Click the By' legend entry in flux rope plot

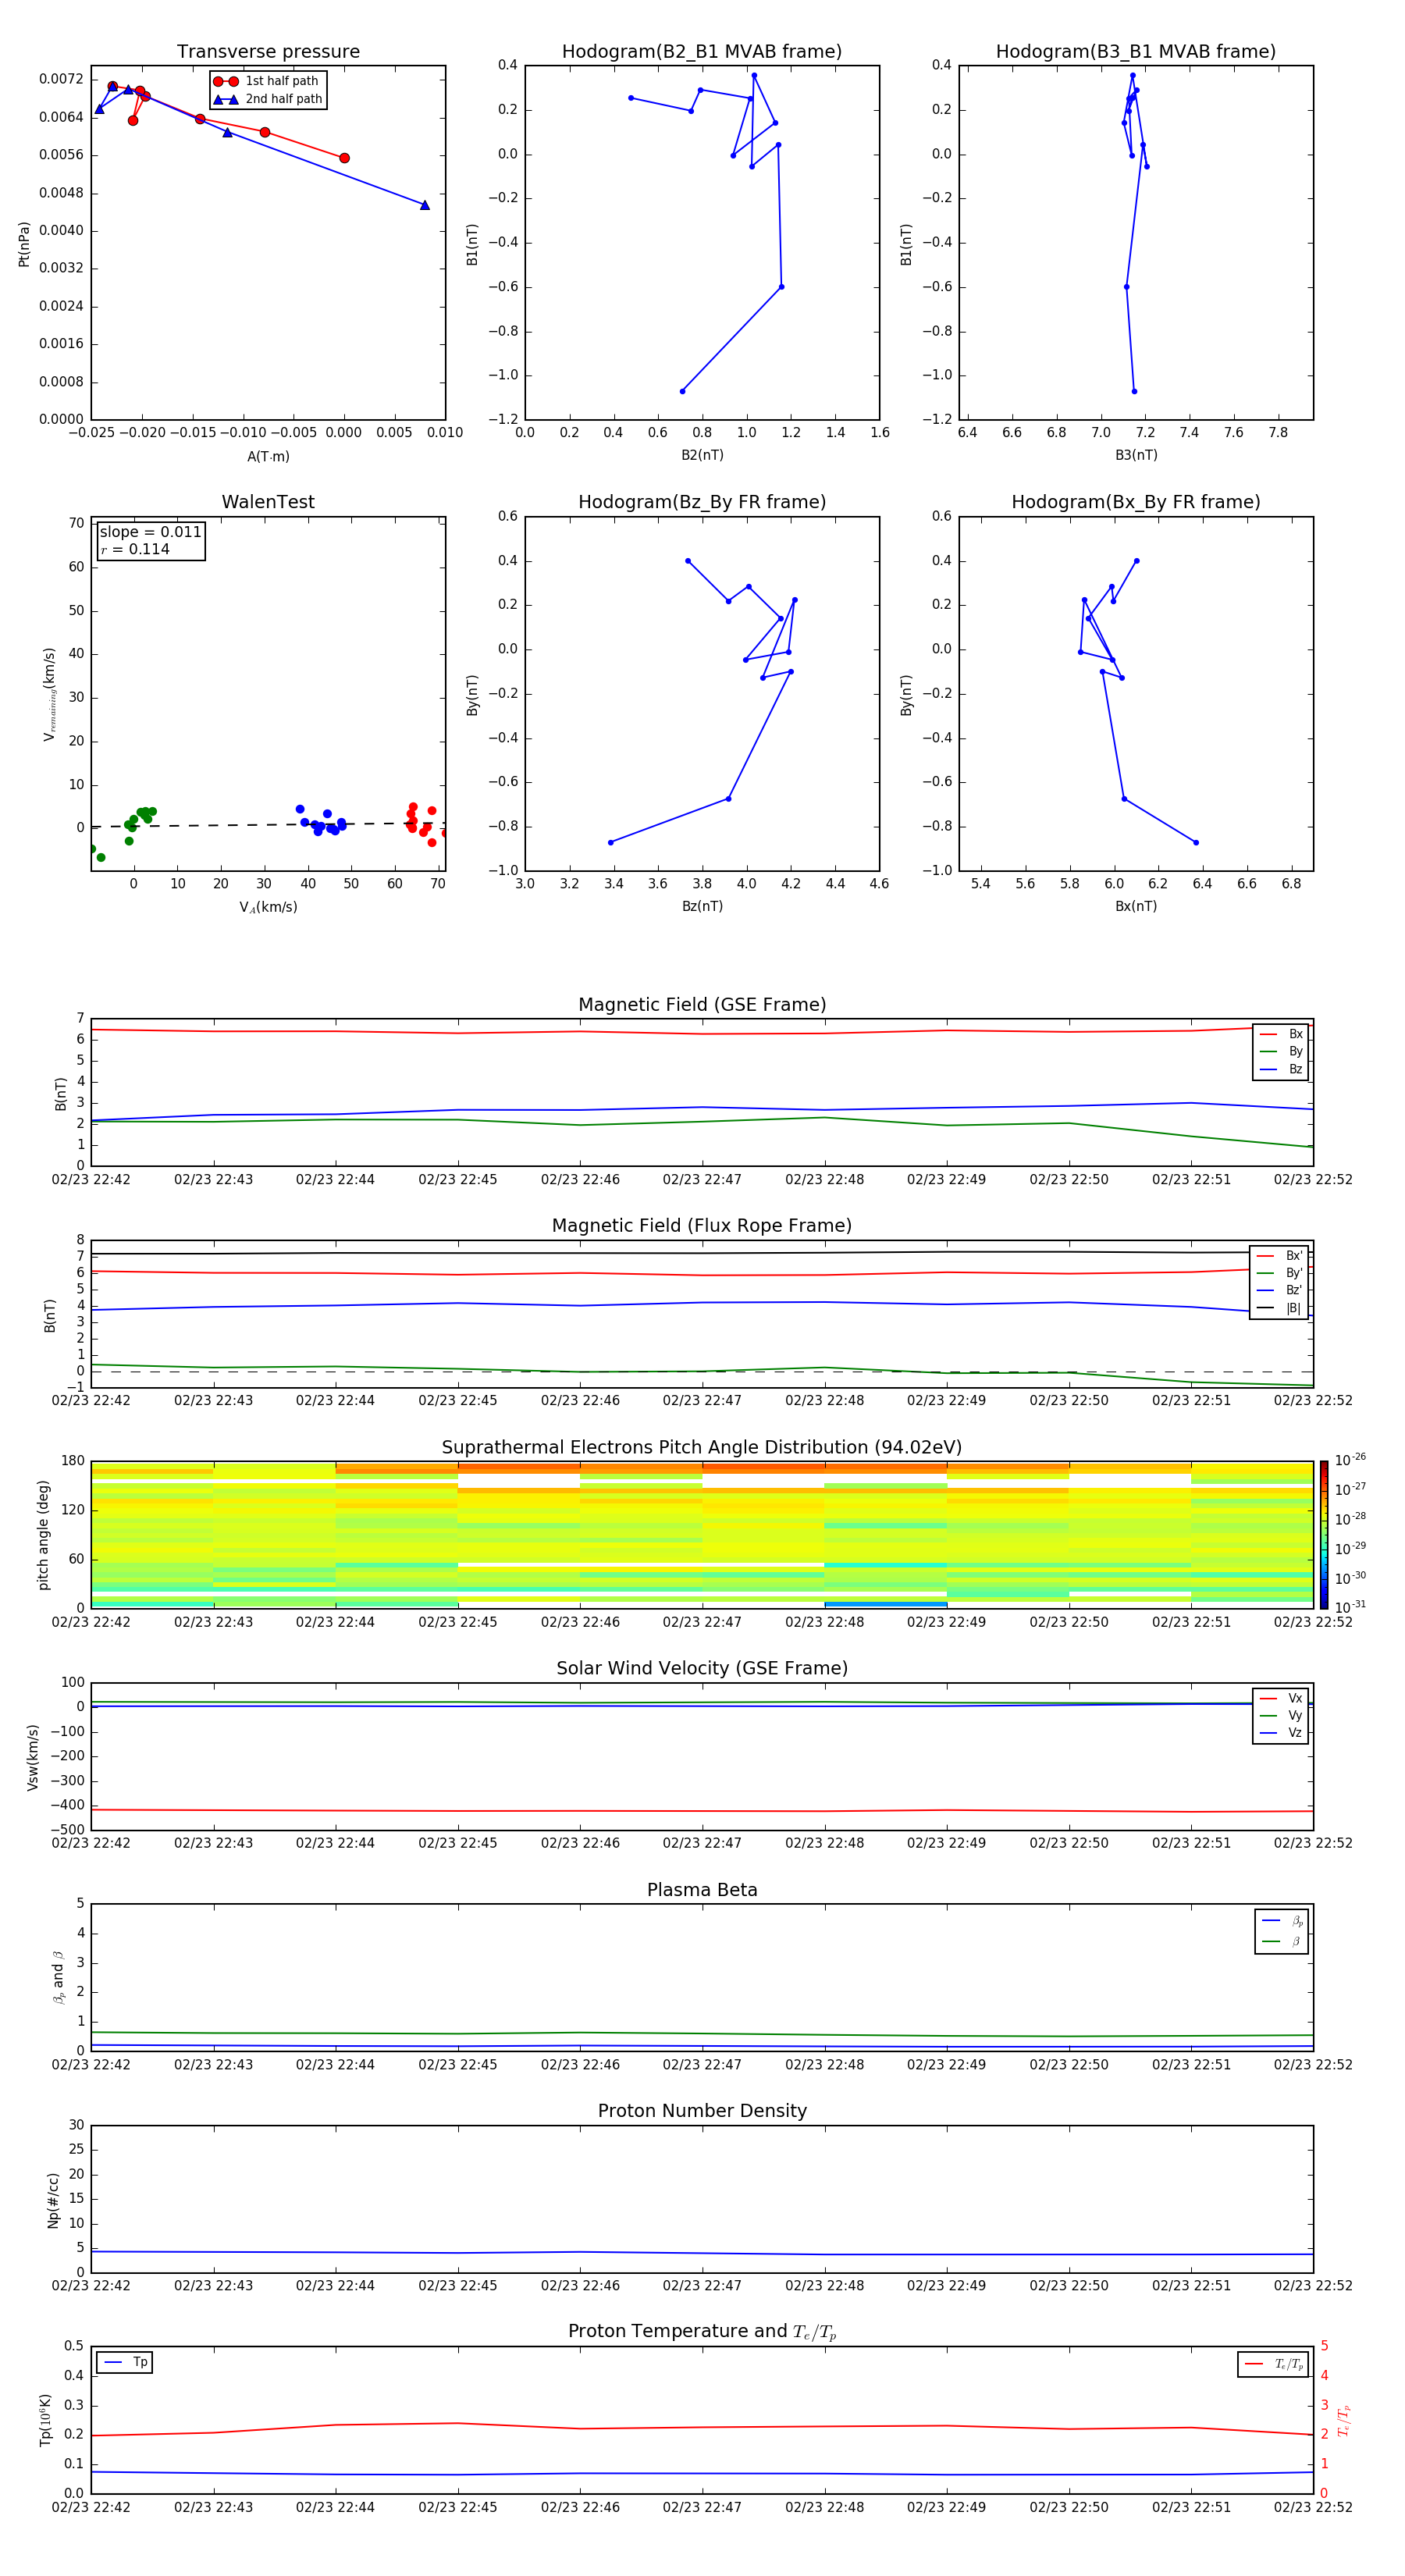(1280, 1273)
